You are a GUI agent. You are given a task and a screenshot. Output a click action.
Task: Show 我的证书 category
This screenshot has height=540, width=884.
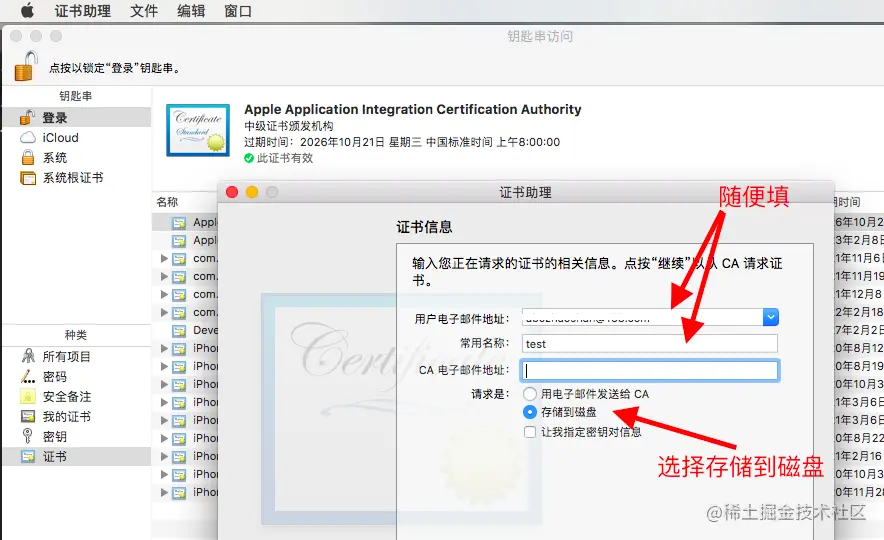pos(77,417)
